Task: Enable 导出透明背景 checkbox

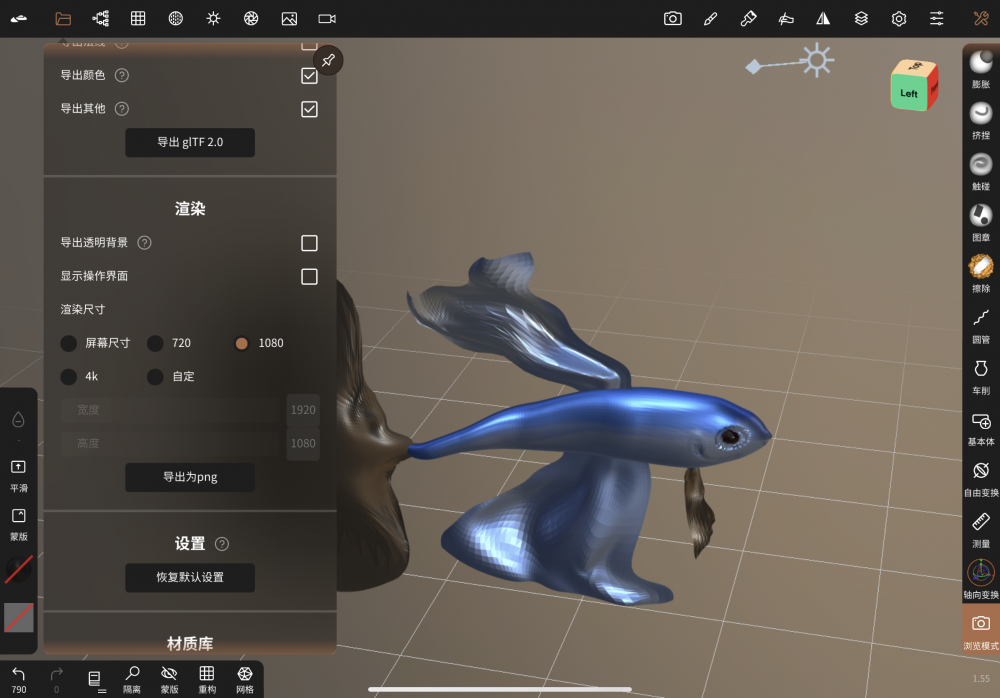Action: point(310,243)
